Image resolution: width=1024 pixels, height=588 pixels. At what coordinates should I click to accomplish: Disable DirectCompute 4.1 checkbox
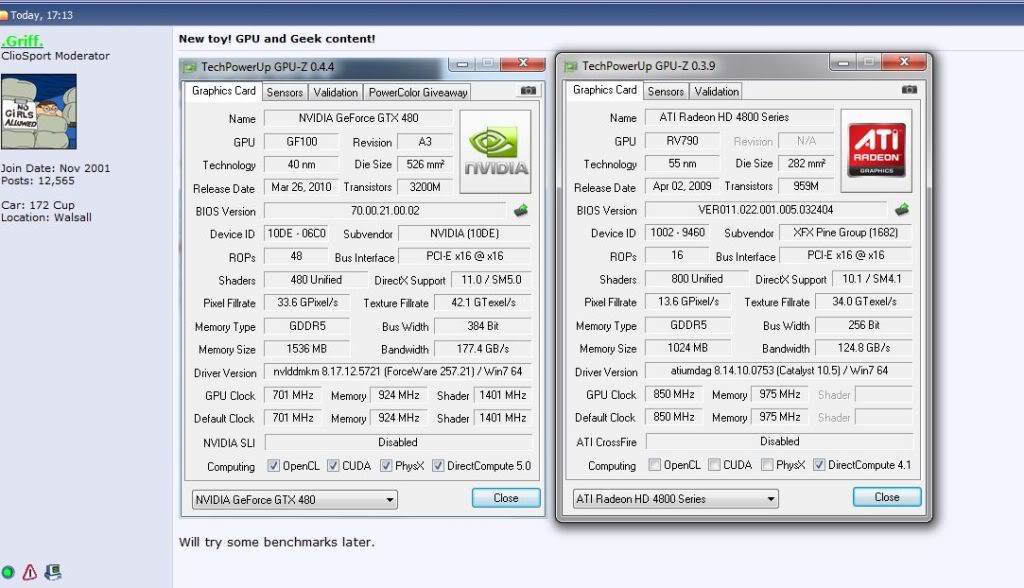point(818,466)
